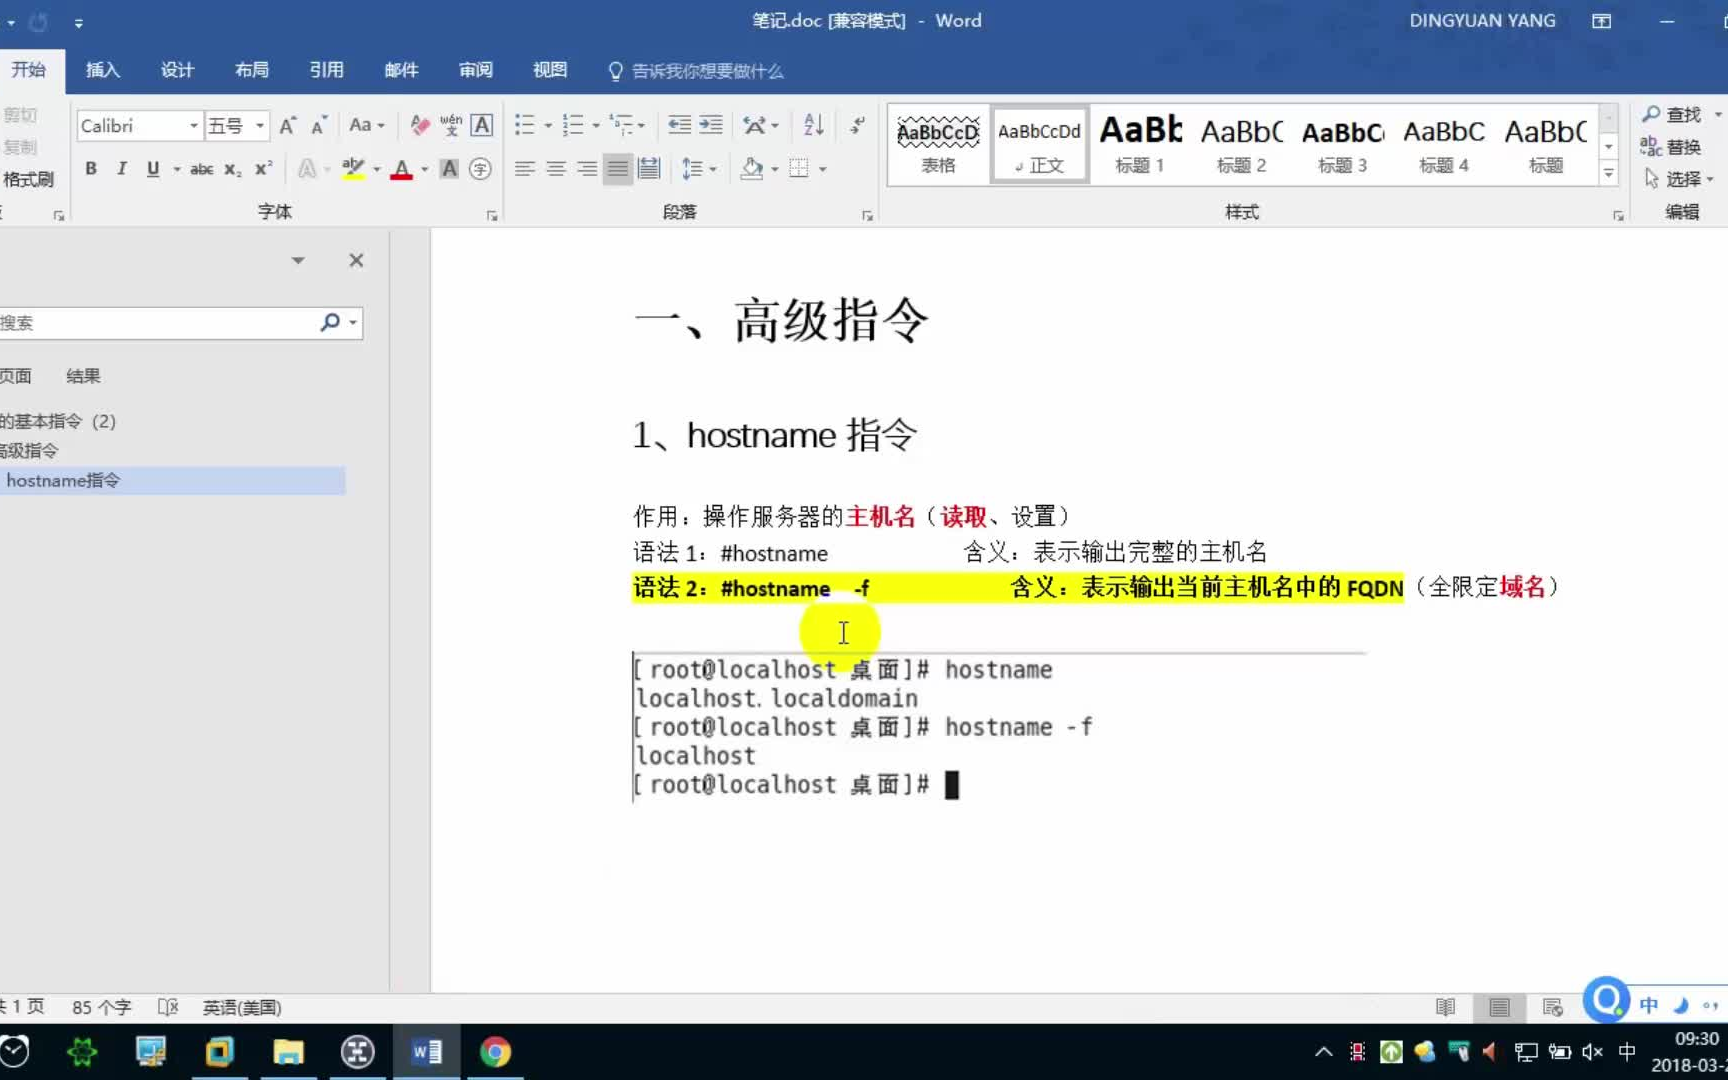Screen dimensions: 1728x1080
Task: Switch to the 插入 ribbon tab
Action: pyautogui.click(x=102, y=70)
